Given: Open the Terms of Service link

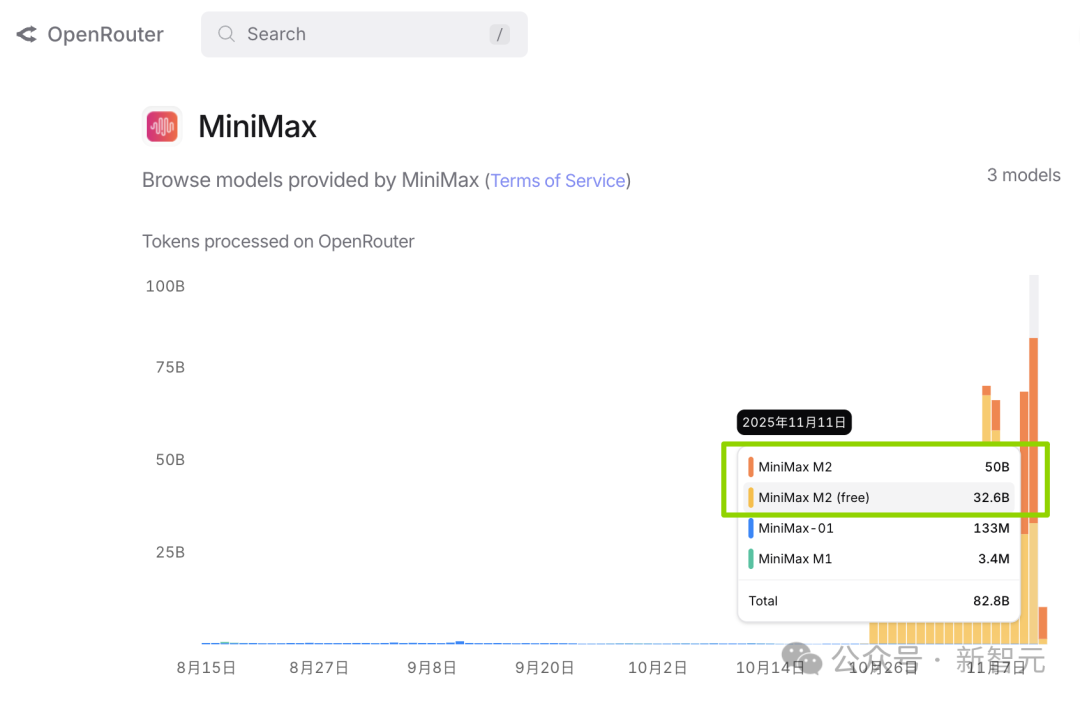Looking at the screenshot, I should 558,180.
